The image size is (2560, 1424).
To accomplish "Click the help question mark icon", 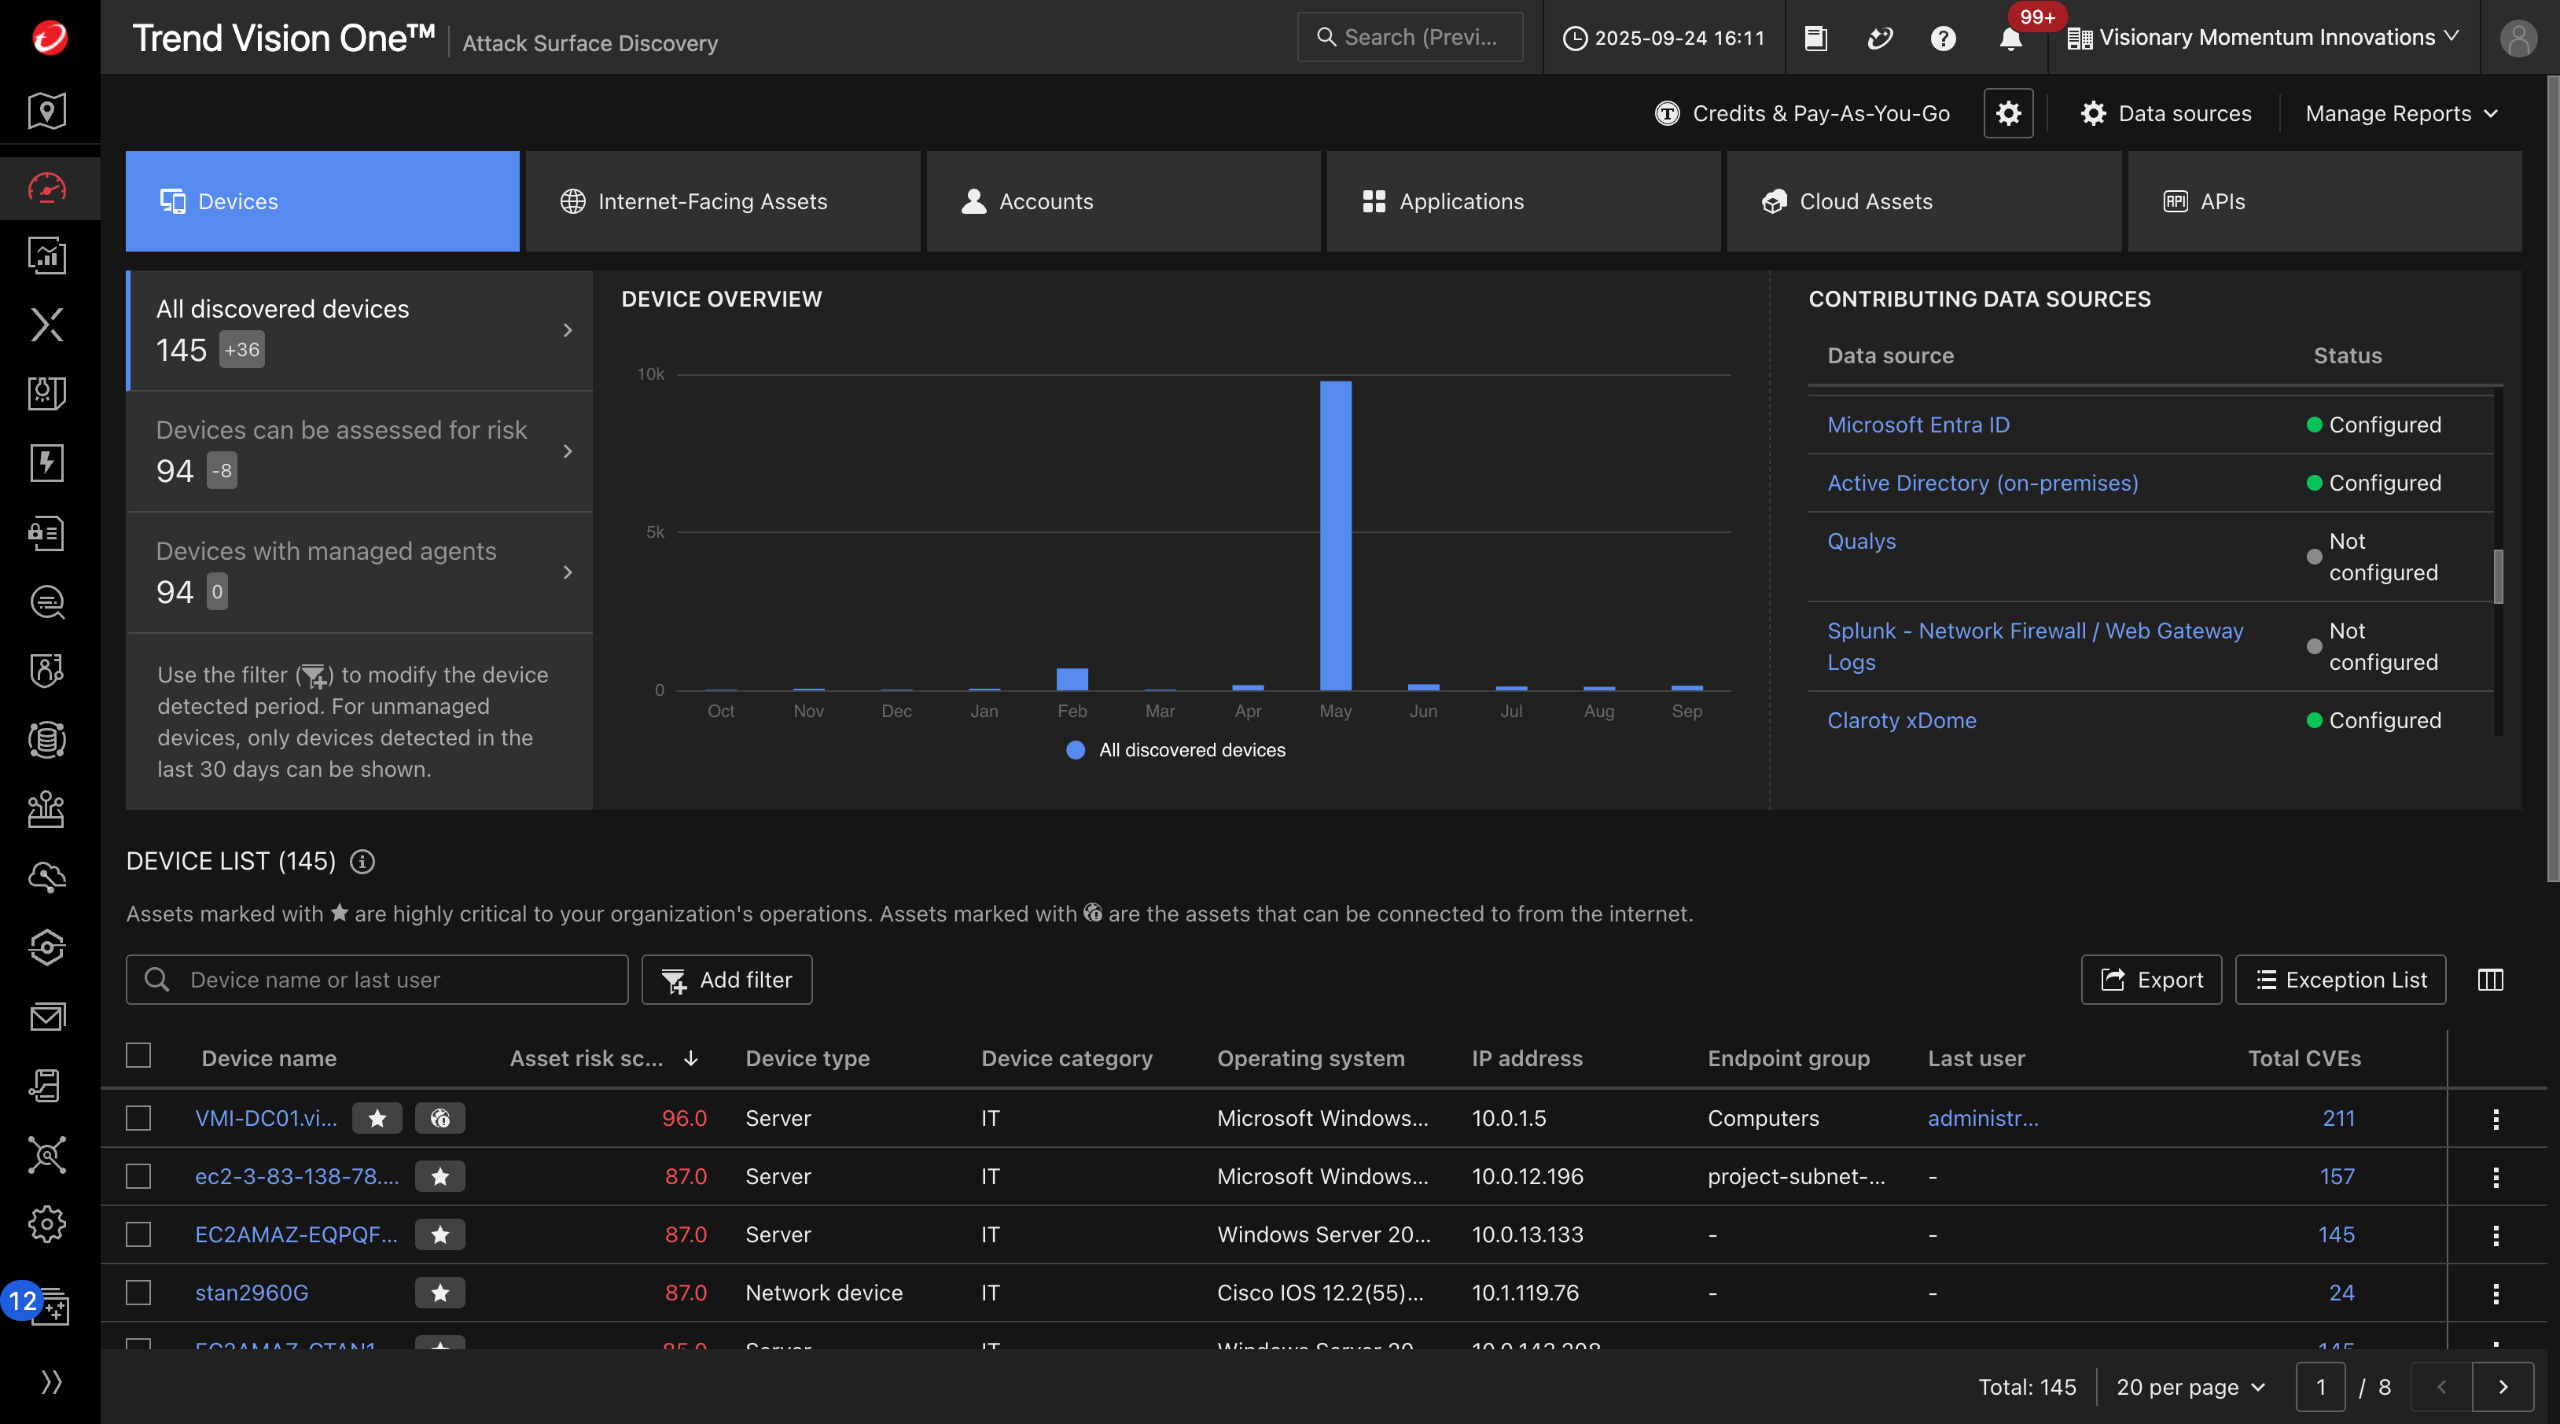I will (1943, 38).
